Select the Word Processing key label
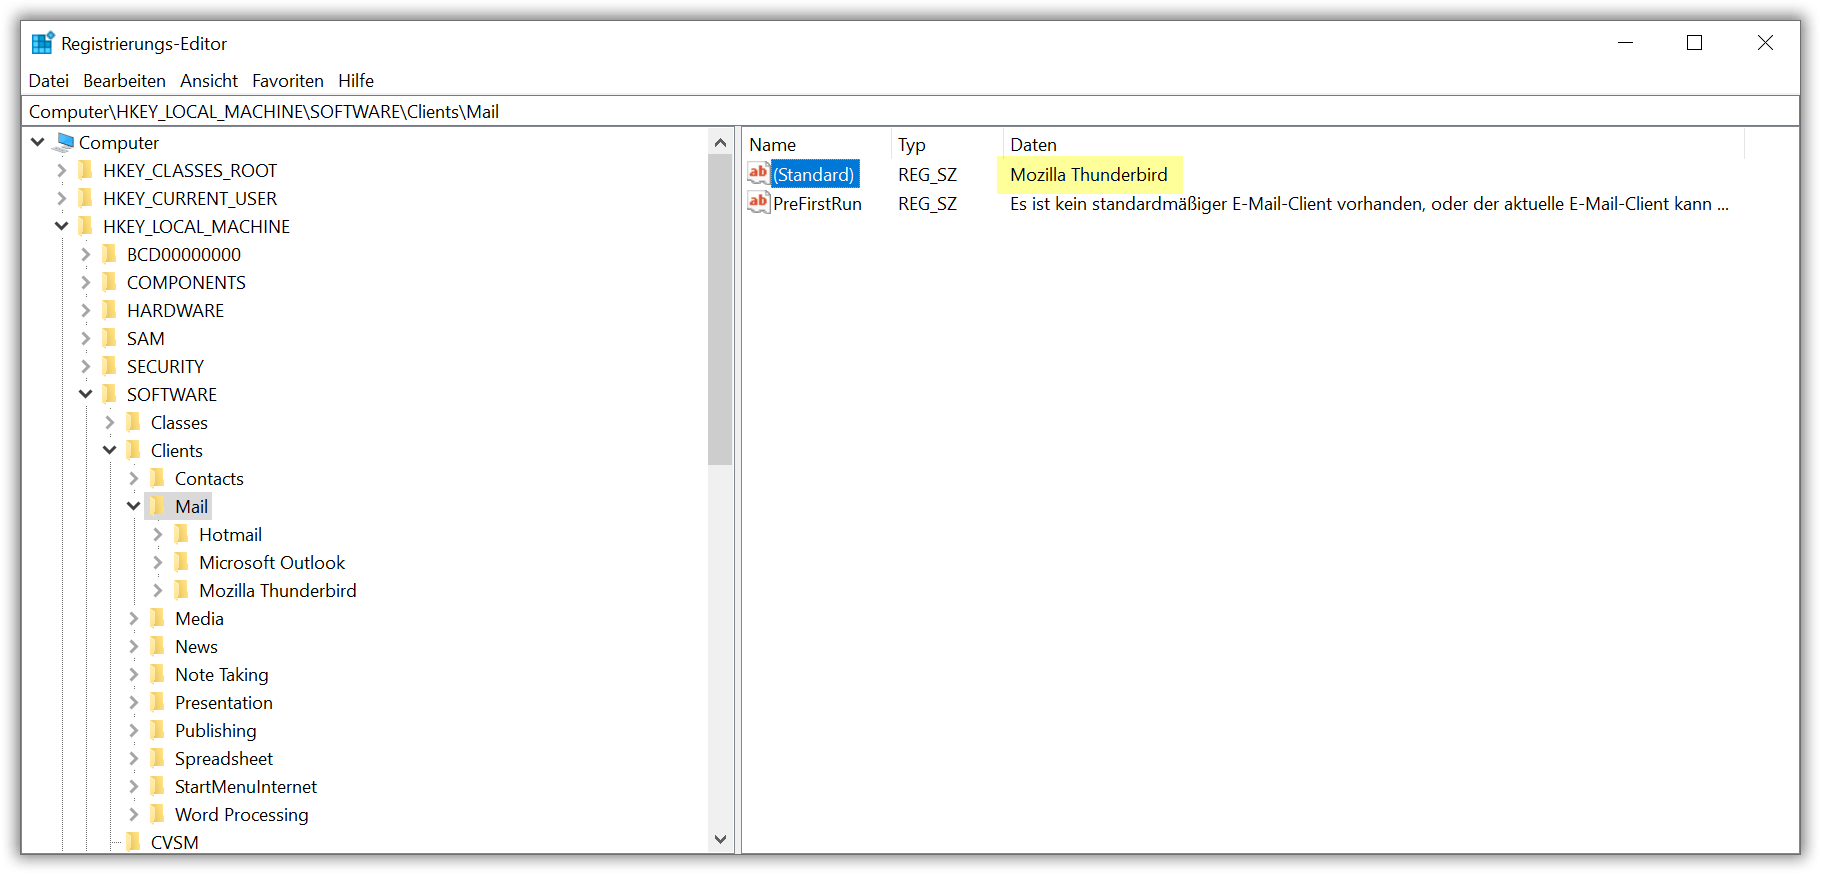The image size is (1821, 875). coord(241,814)
